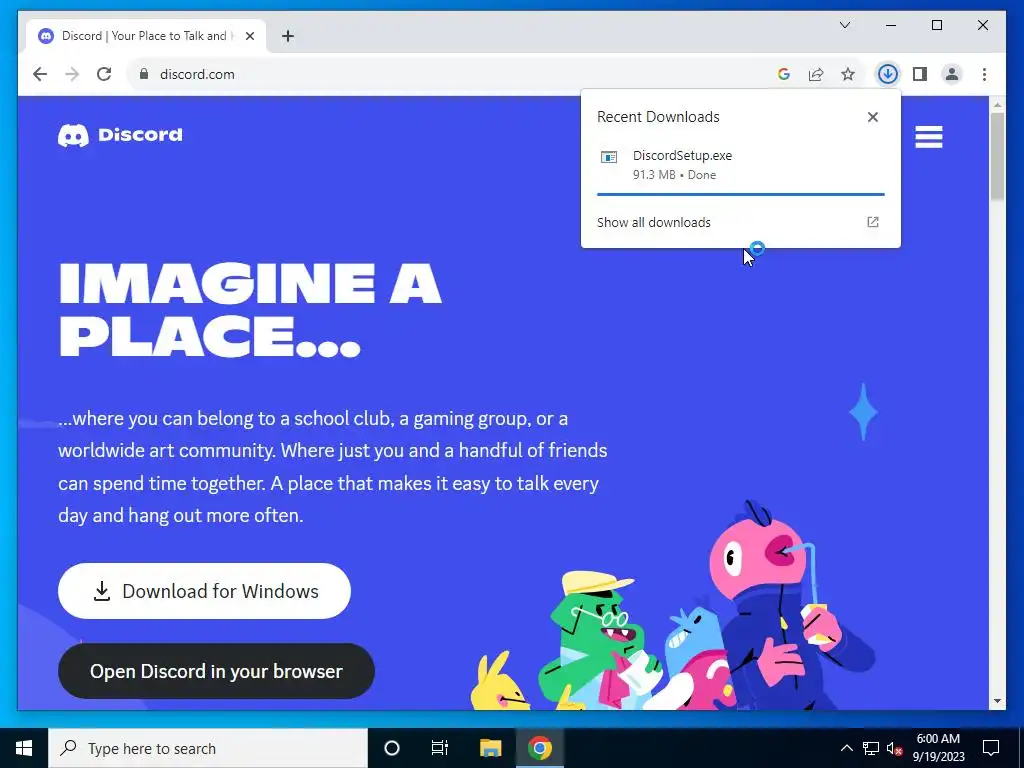Viewport: 1024px width, 768px height.
Task: Click Download for Windows button
Action: (204, 591)
